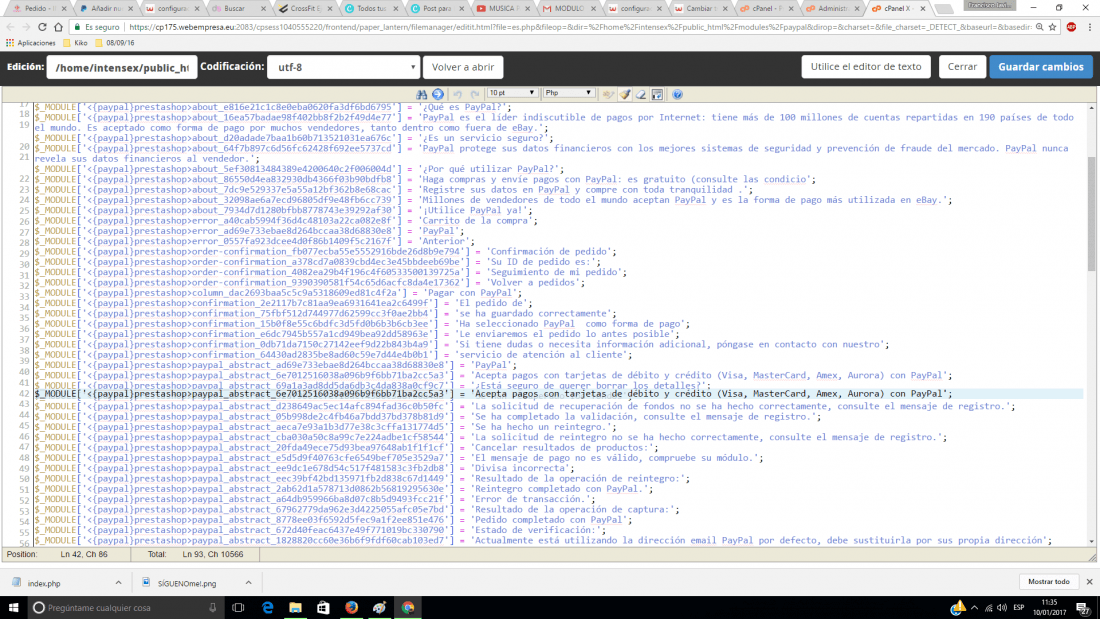
Task: Click the Cortana search box
Action: tap(125, 608)
